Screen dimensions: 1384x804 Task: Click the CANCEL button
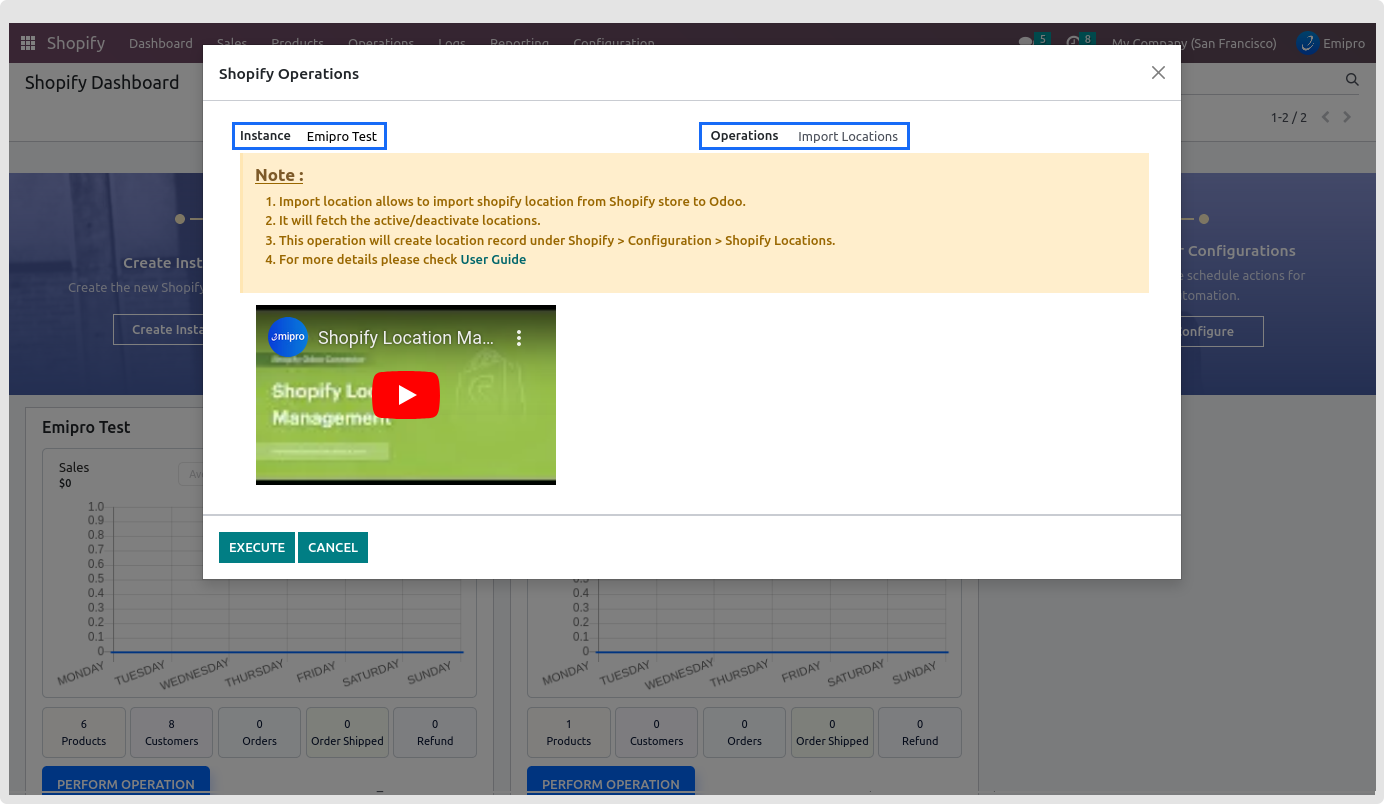(x=333, y=547)
